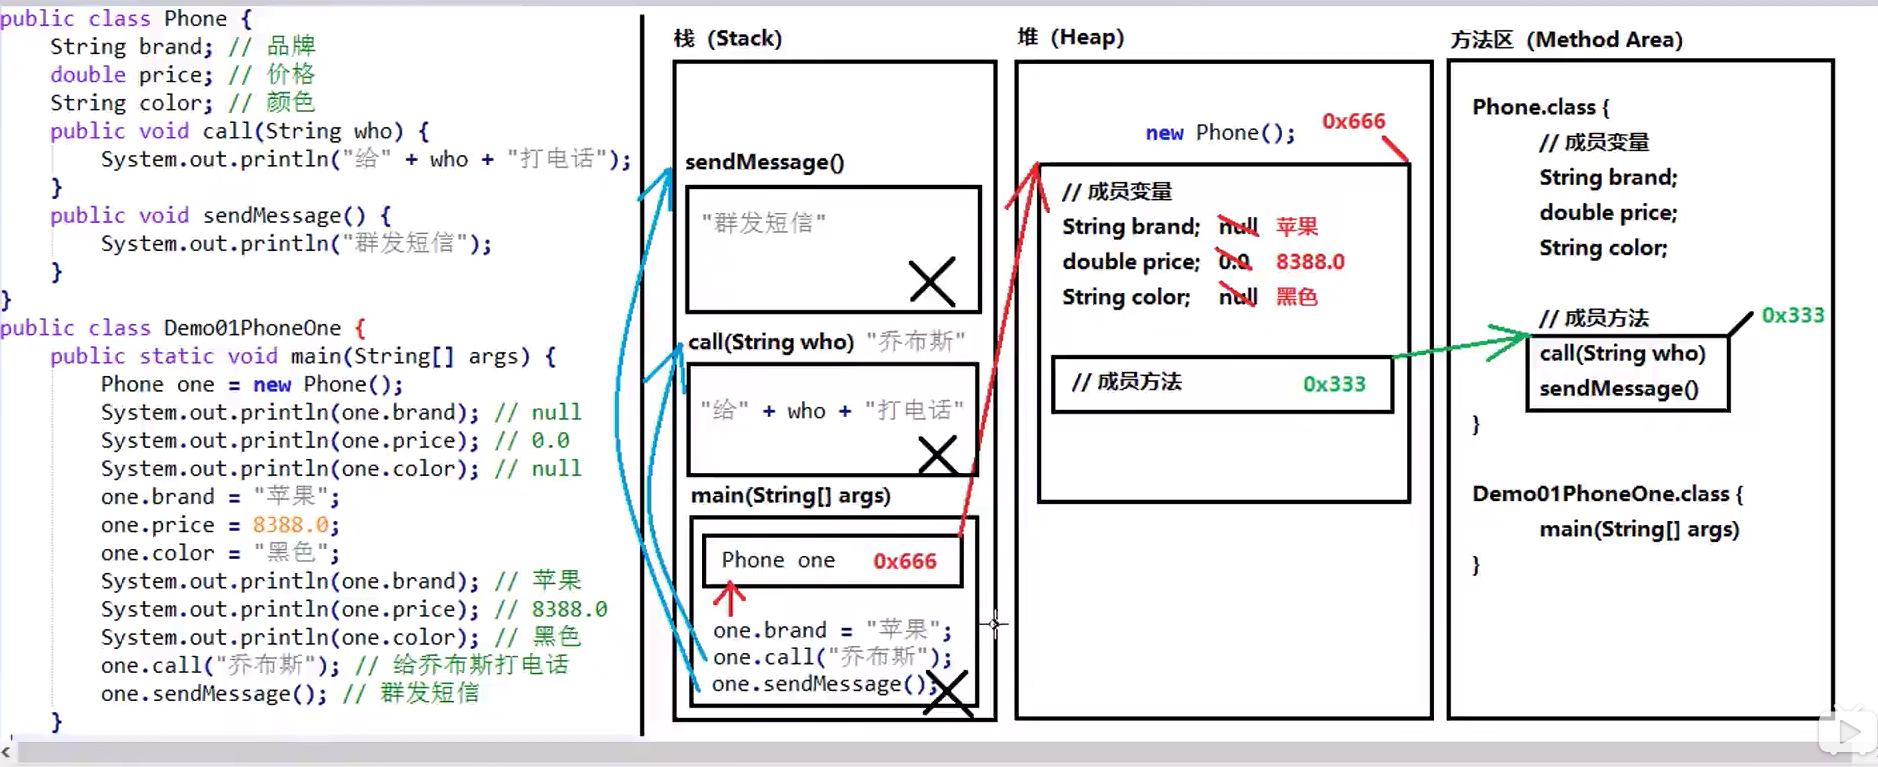This screenshot has width=1878, height=767.
Task: Click the code line one.sendMessage(); in the source
Action: point(213,693)
